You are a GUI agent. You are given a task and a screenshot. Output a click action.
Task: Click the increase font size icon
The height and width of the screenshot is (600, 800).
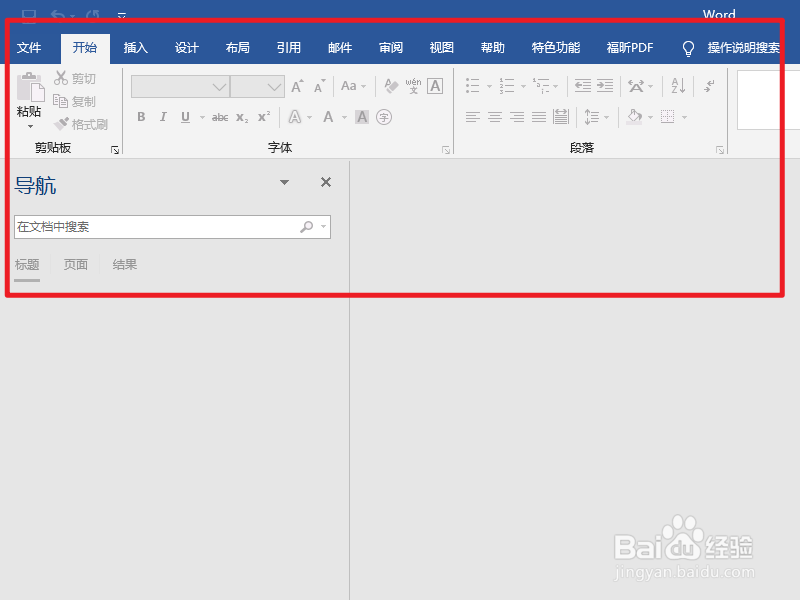coord(297,86)
